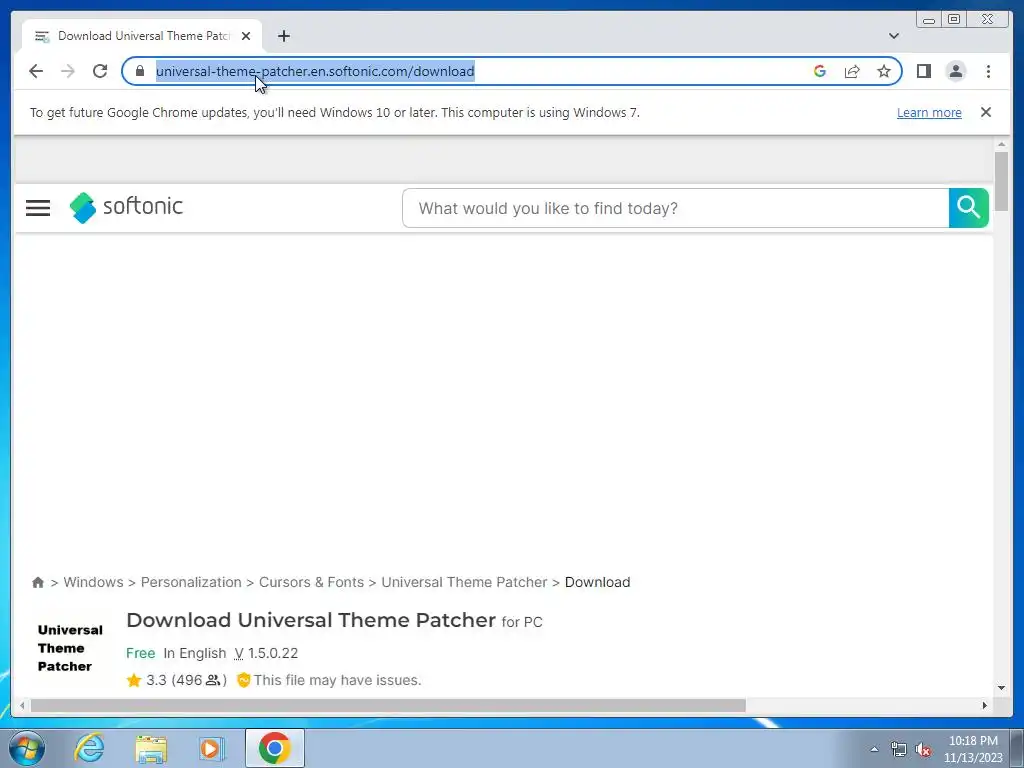This screenshot has width=1024, height=768.
Task: Open Windows Media Player from taskbar
Action: coord(211,748)
